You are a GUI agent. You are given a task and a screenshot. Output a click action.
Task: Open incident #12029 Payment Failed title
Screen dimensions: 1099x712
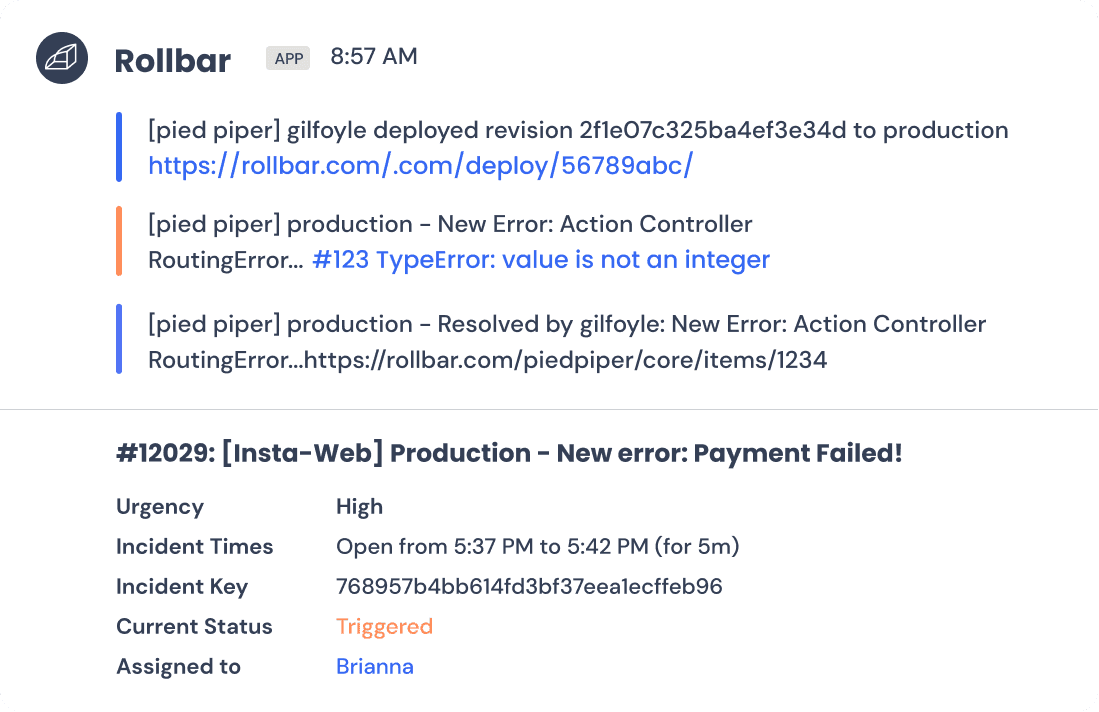point(509,453)
